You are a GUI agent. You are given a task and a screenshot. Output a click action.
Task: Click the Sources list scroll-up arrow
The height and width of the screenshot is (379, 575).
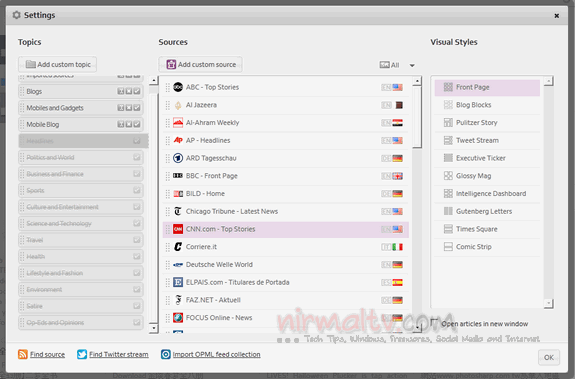pos(417,81)
